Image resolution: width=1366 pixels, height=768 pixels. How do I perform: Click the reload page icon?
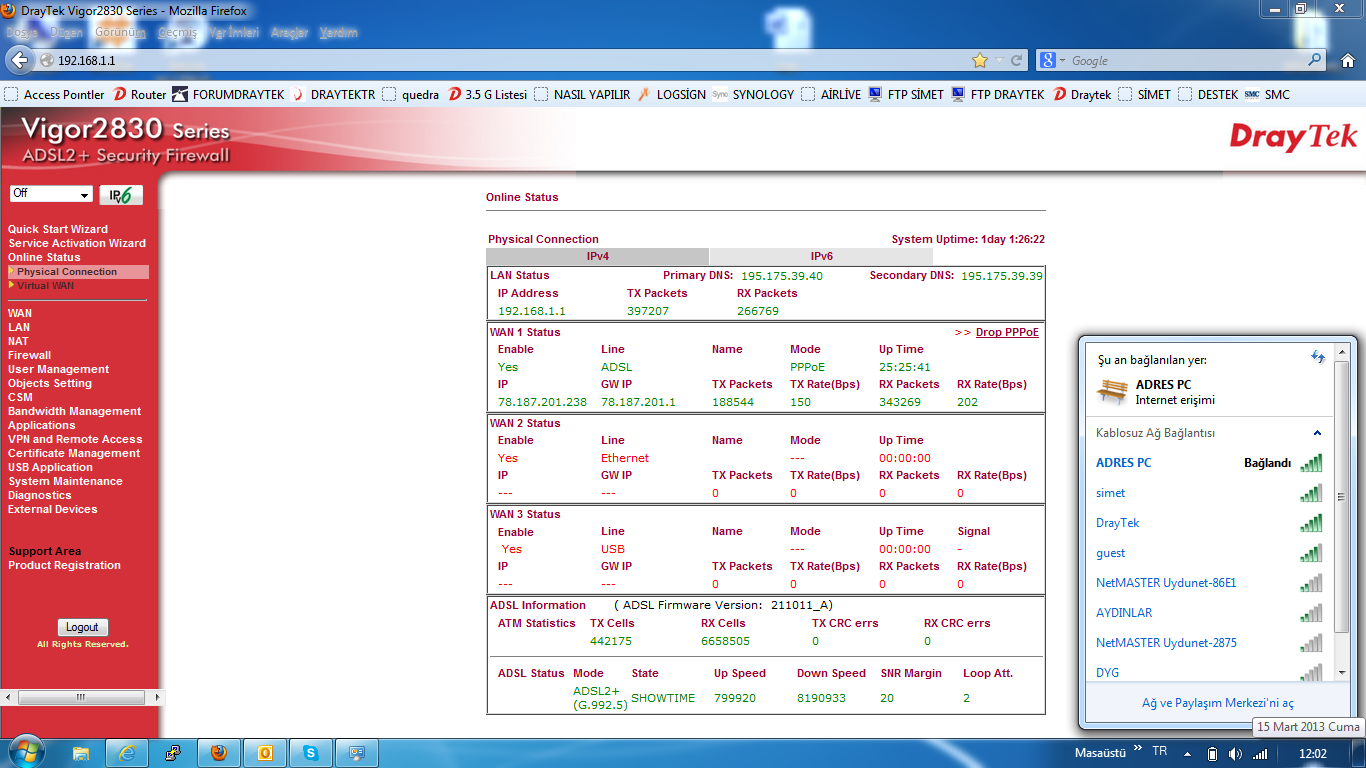pyautogui.click(x=1017, y=61)
